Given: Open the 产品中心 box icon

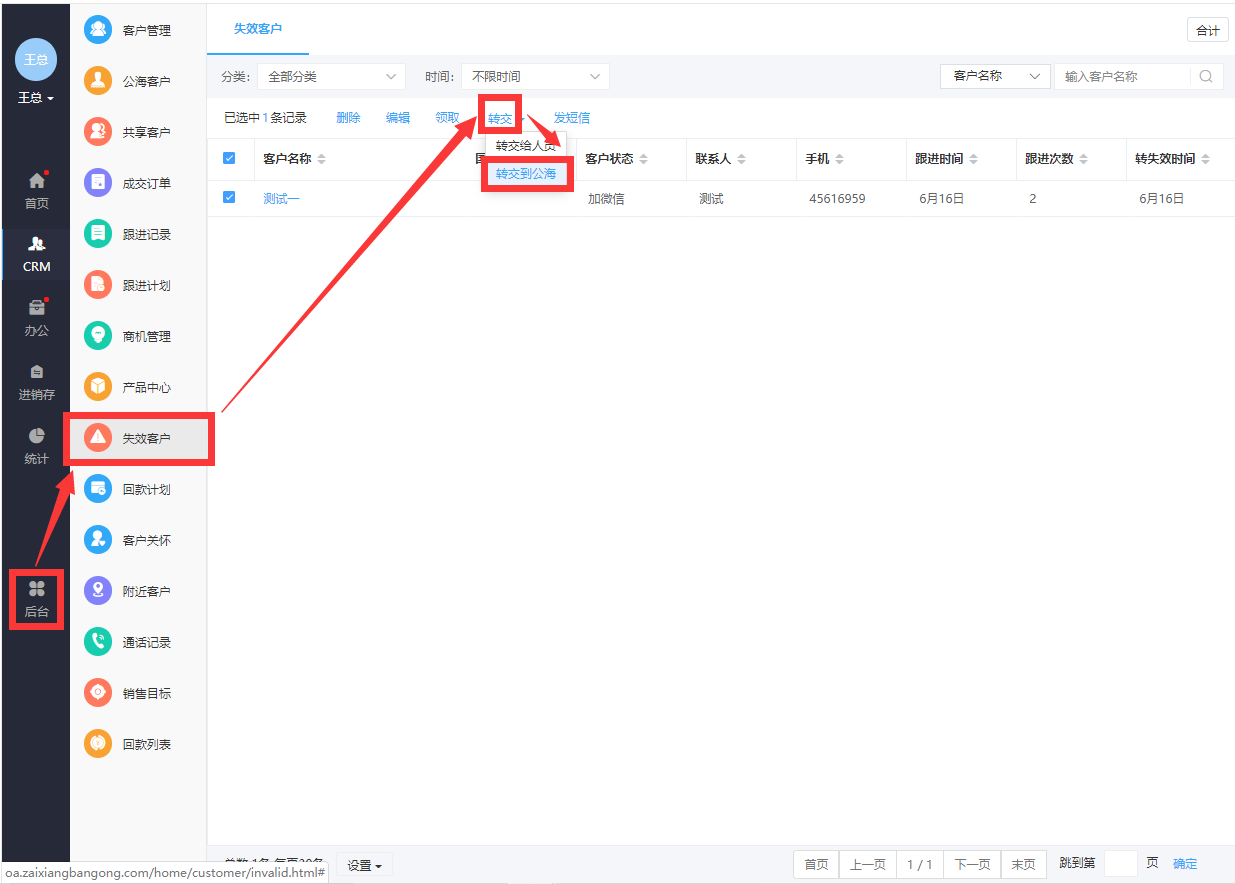Looking at the screenshot, I should click(98, 387).
